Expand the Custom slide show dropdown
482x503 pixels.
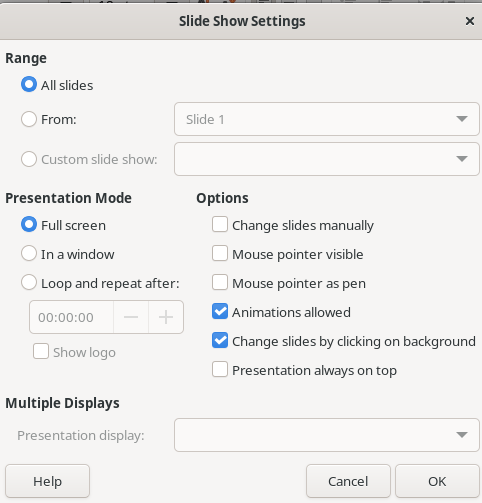pos(327,159)
